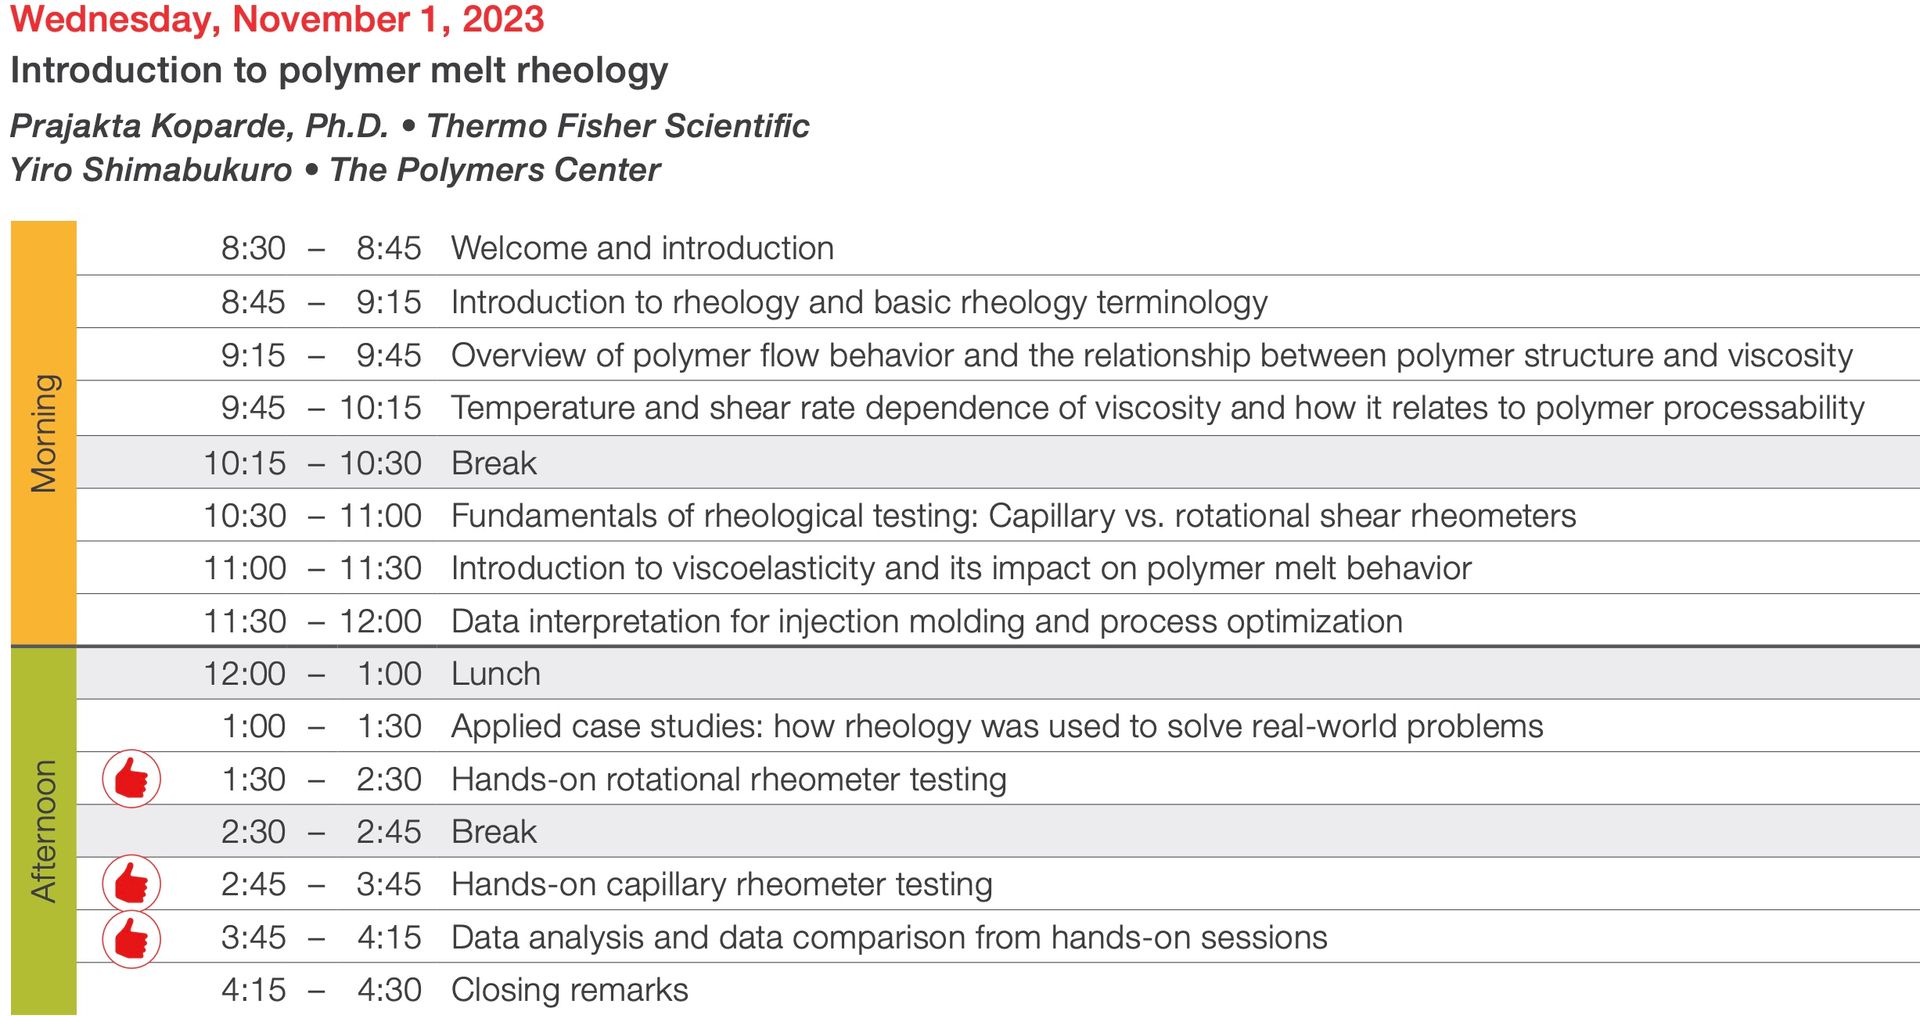1920x1016 pixels.
Task: Select the Closing remarks row
Action: pyautogui.click(x=998, y=990)
